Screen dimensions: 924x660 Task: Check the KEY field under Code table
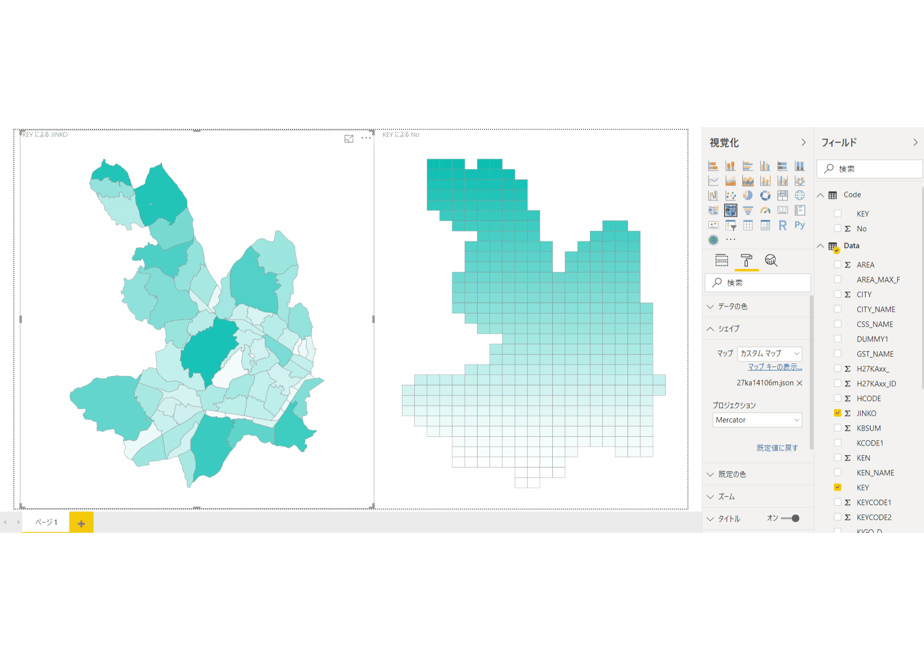(837, 213)
